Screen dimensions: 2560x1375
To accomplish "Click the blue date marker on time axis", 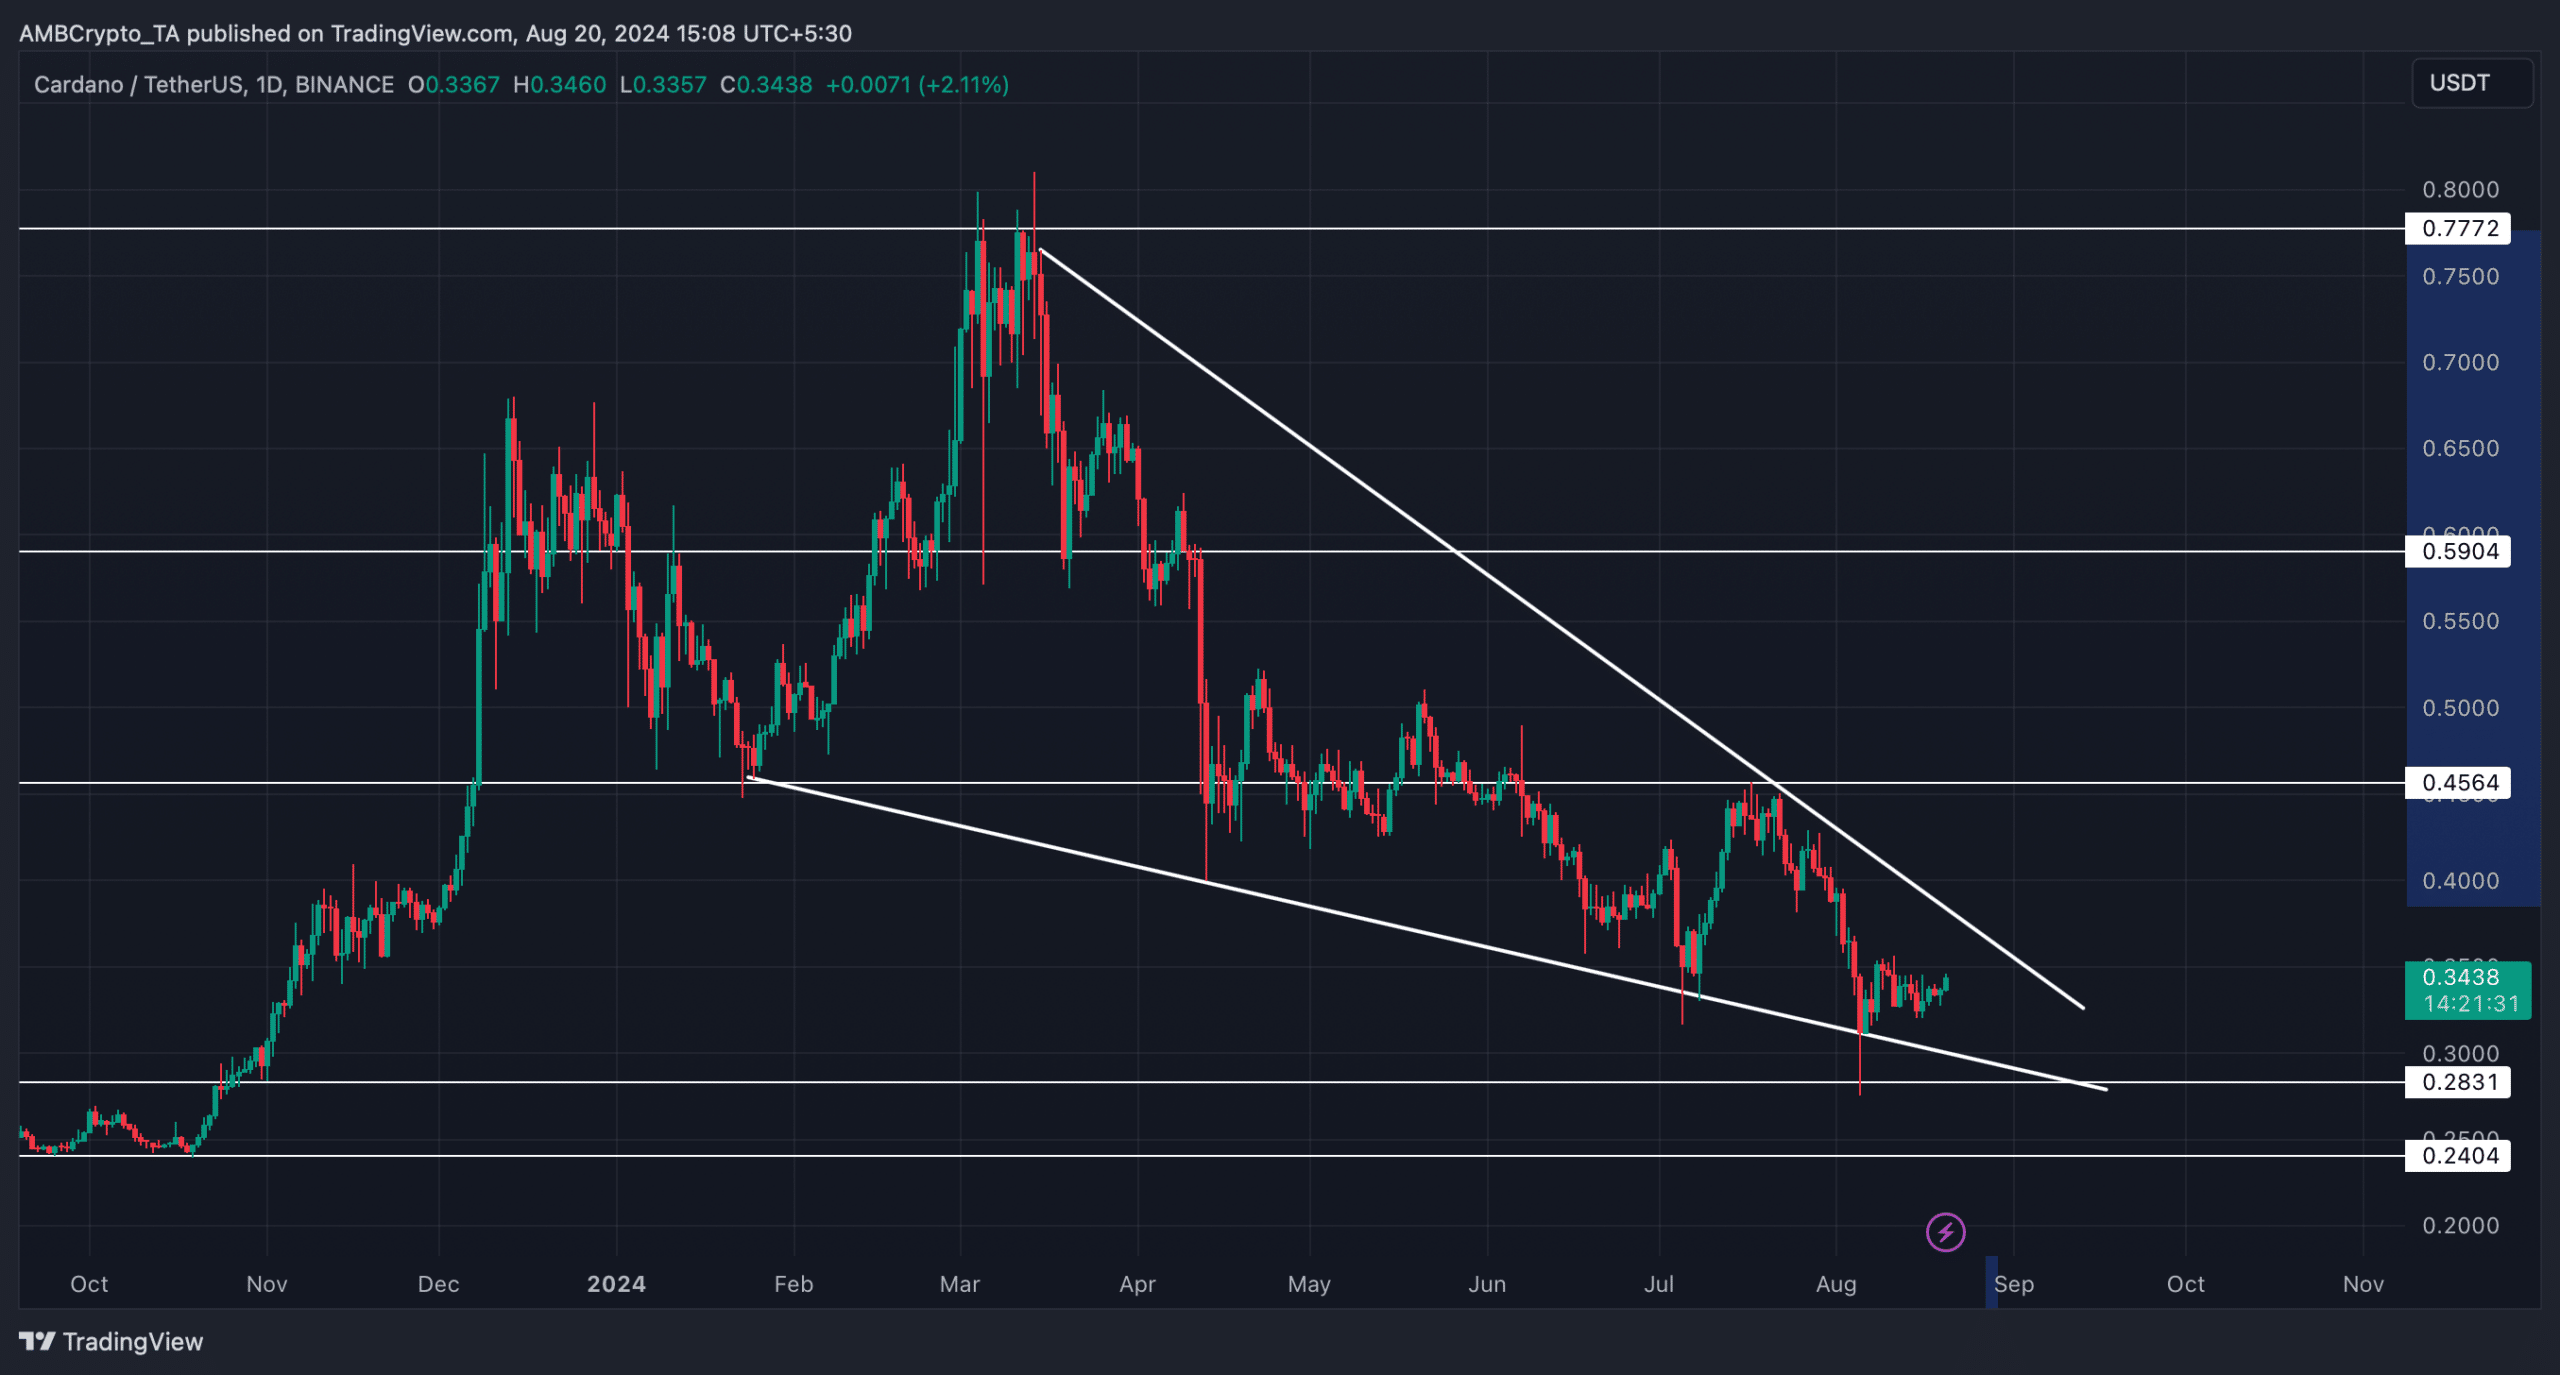I will [1991, 1282].
